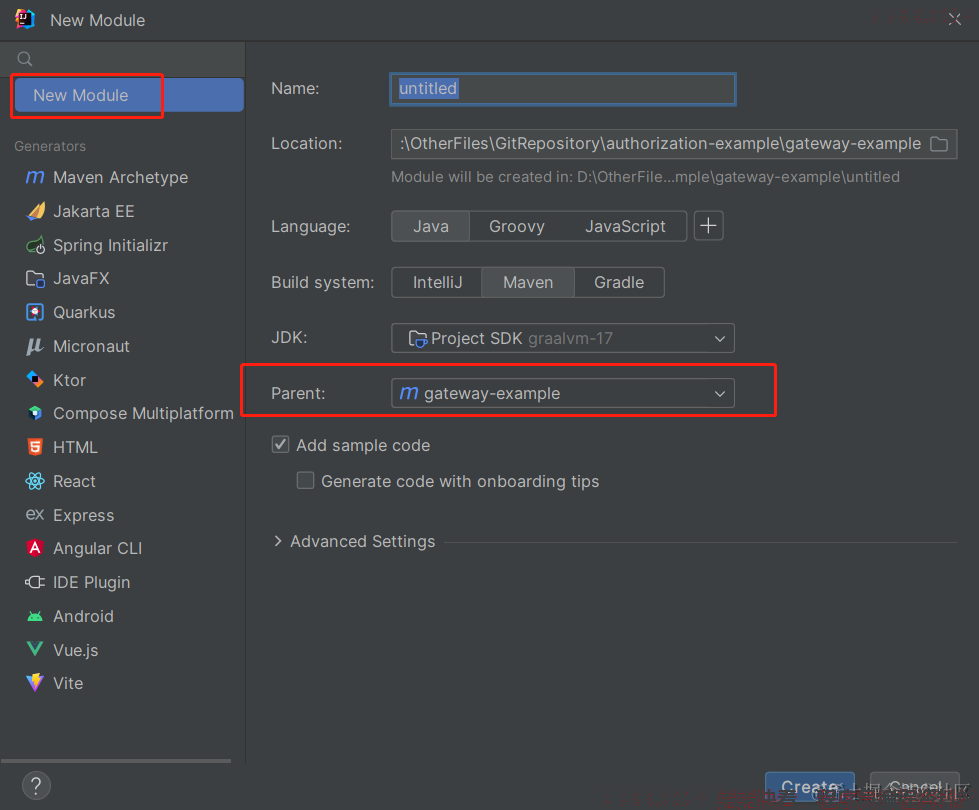The width and height of the screenshot is (979, 810).
Task: Select Vue.js generator label
Action: pyautogui.click(x=76, y=649)
